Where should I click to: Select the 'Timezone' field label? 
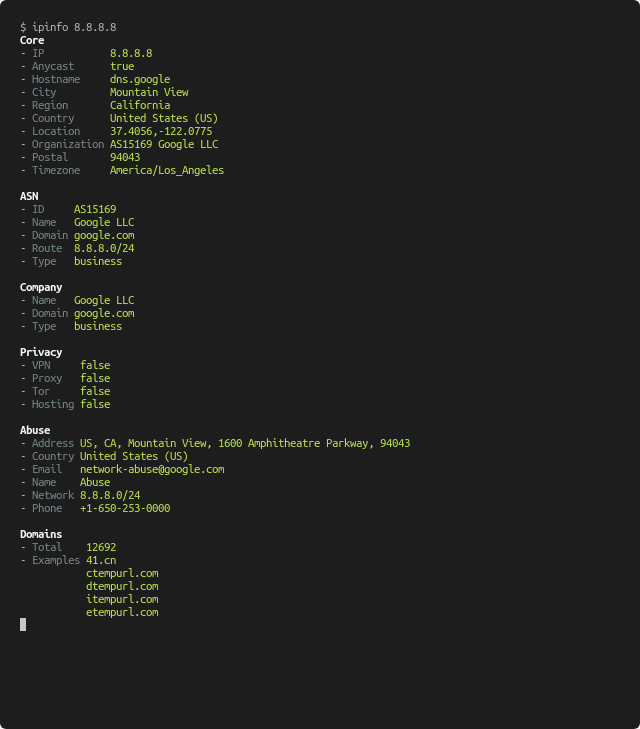pyautogui.click(x=56, y=171)
